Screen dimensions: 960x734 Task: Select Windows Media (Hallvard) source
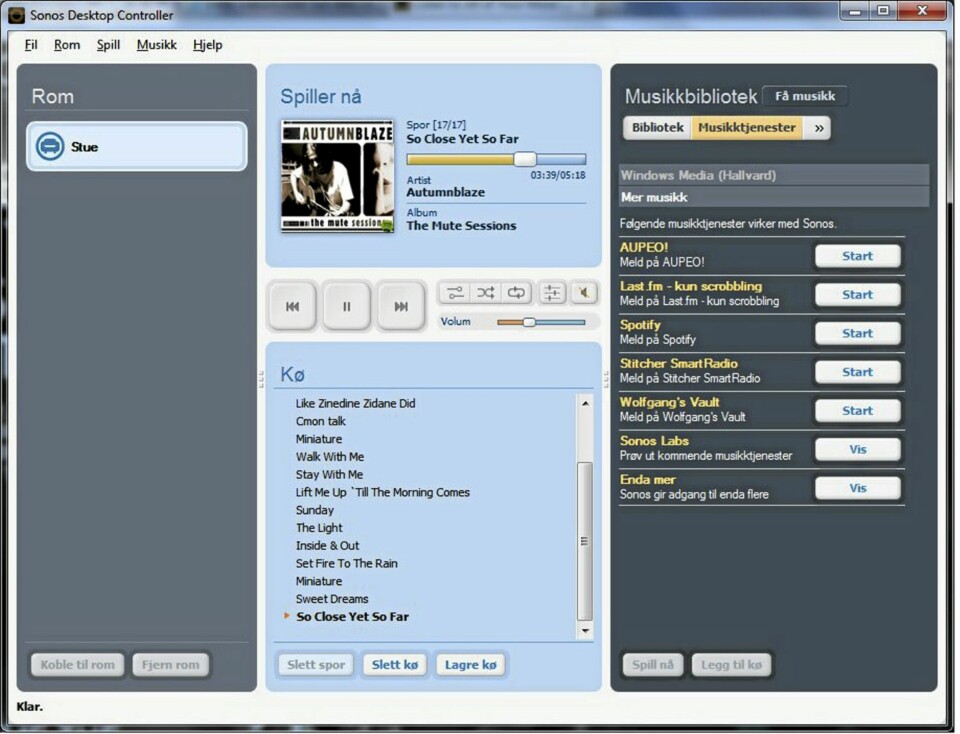[774, 175]
